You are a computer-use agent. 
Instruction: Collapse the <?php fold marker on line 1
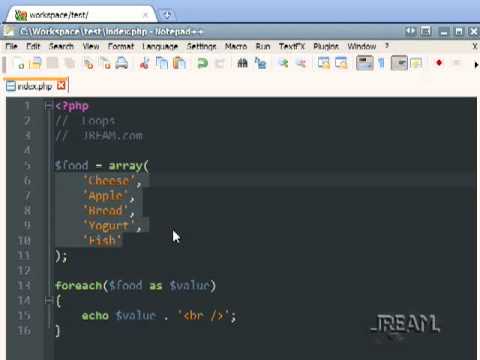pos(49,106)
